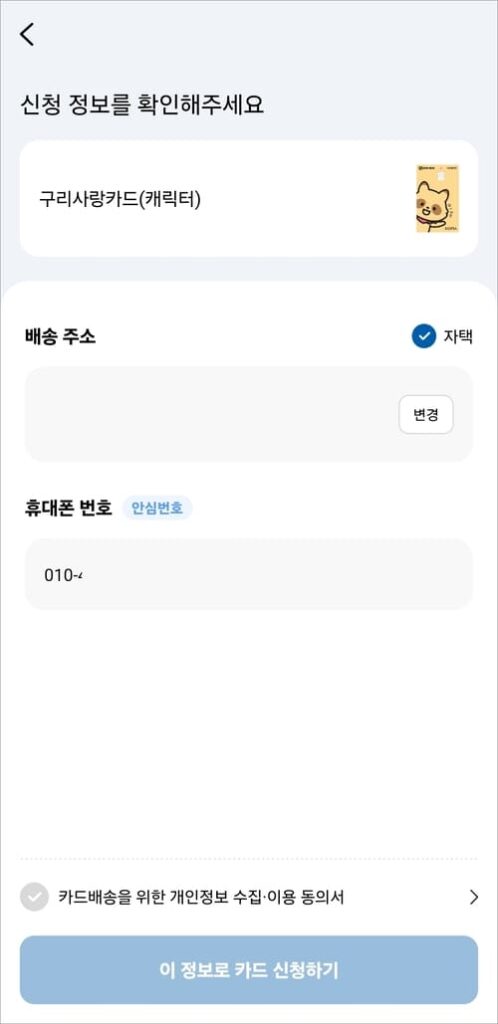
Task: Click the 휴대폰 번호 section heading
Action: pyautogui.click(x=69, y=507)
